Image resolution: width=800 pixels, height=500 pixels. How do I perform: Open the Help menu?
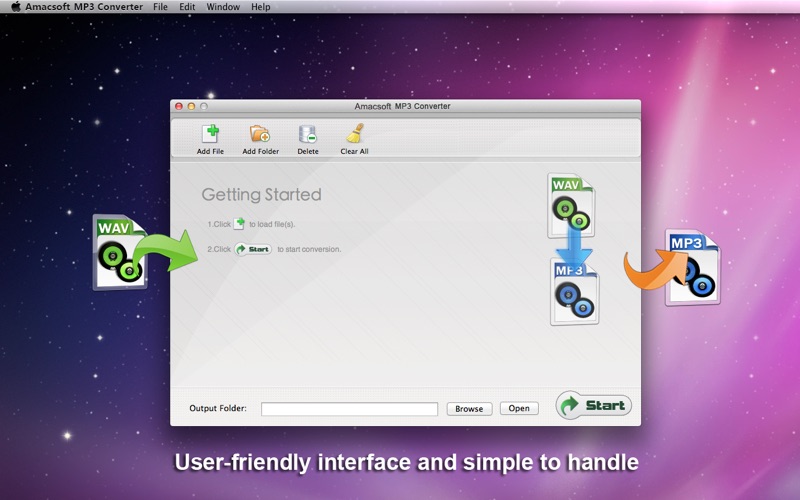[260, 7]
